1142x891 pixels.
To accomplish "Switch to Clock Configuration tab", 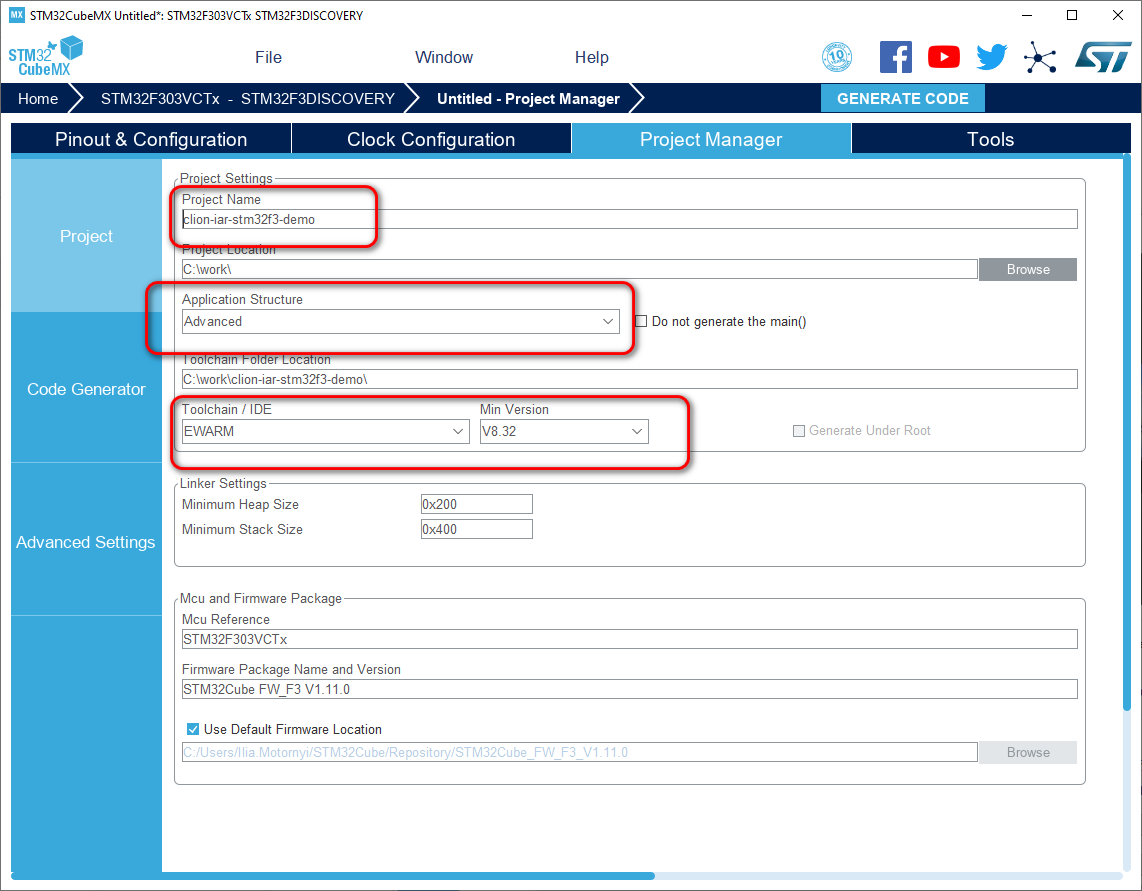I will click(431, 139).
